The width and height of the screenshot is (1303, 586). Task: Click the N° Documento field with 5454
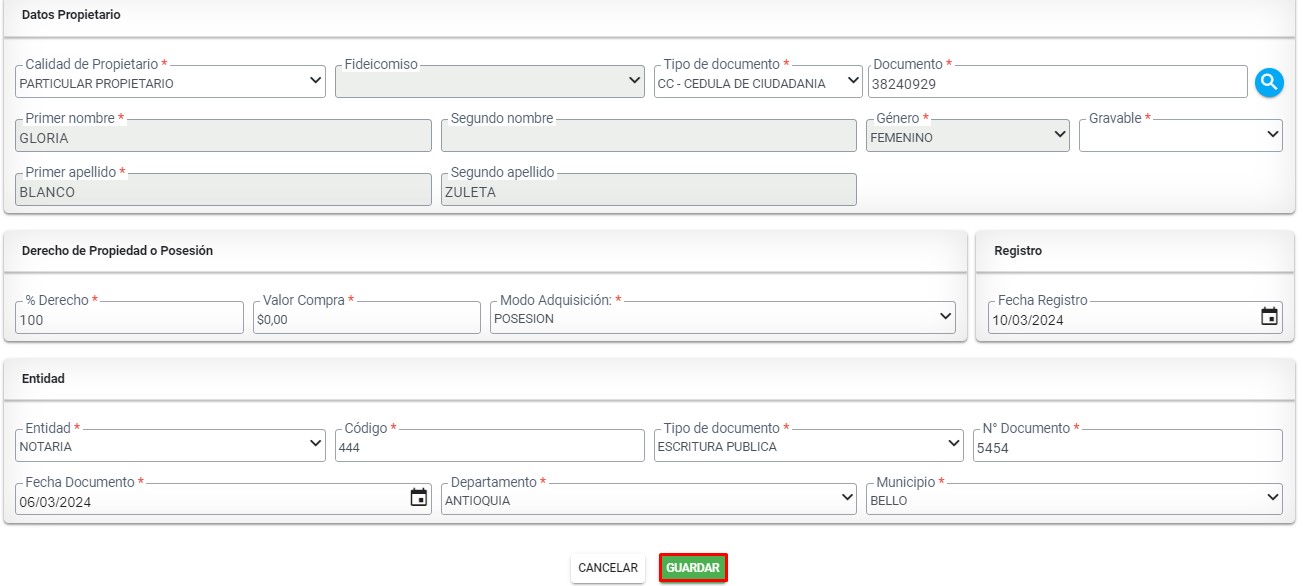point(1128,446)
